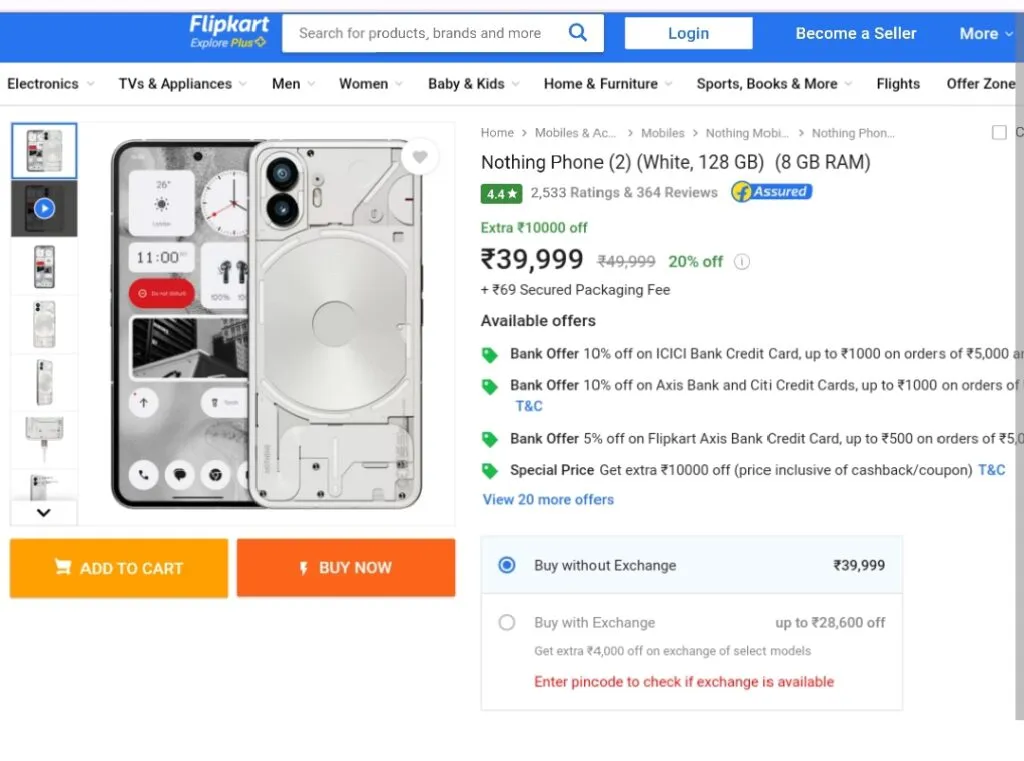Viewport: 1024px width, 761px height.
Task: Tick the compare checkbox
Action: pyautogui.click(x=999, y=132)
